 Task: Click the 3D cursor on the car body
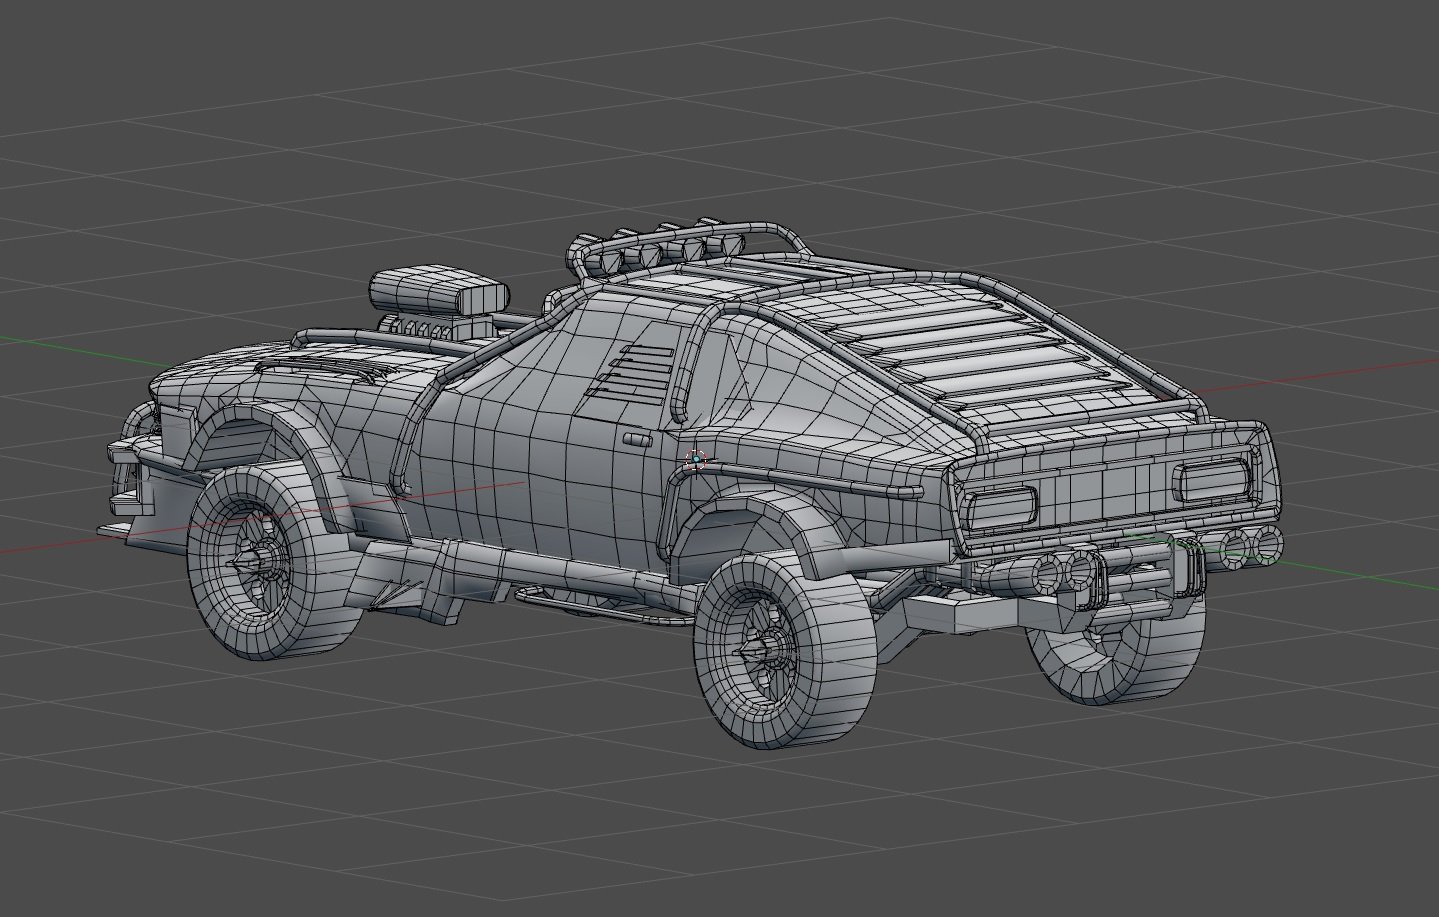(x=697, y=460)
